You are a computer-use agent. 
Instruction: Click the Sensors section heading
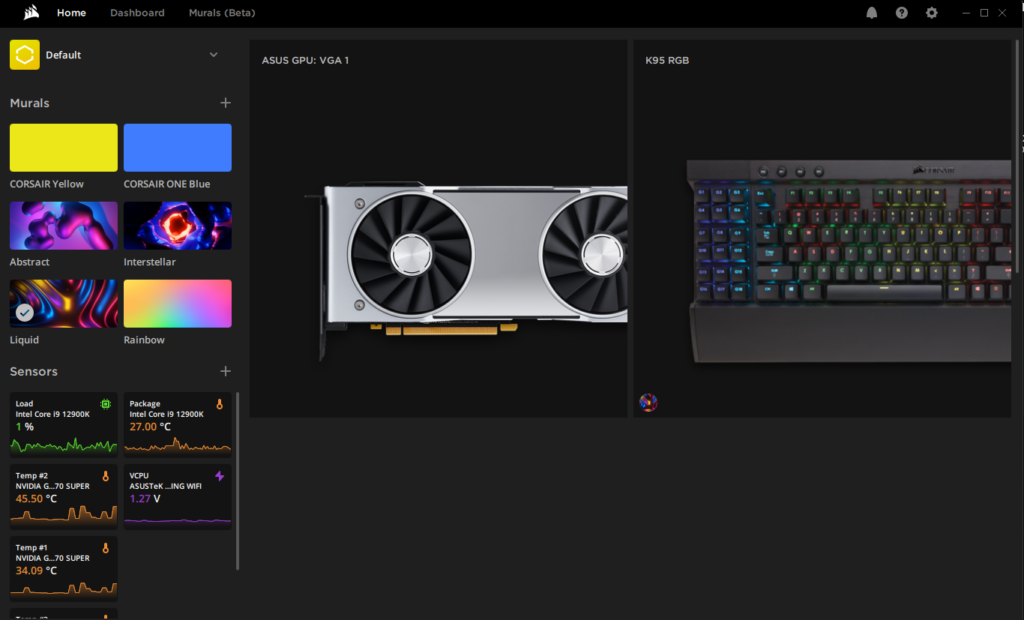tap(33, 371)
